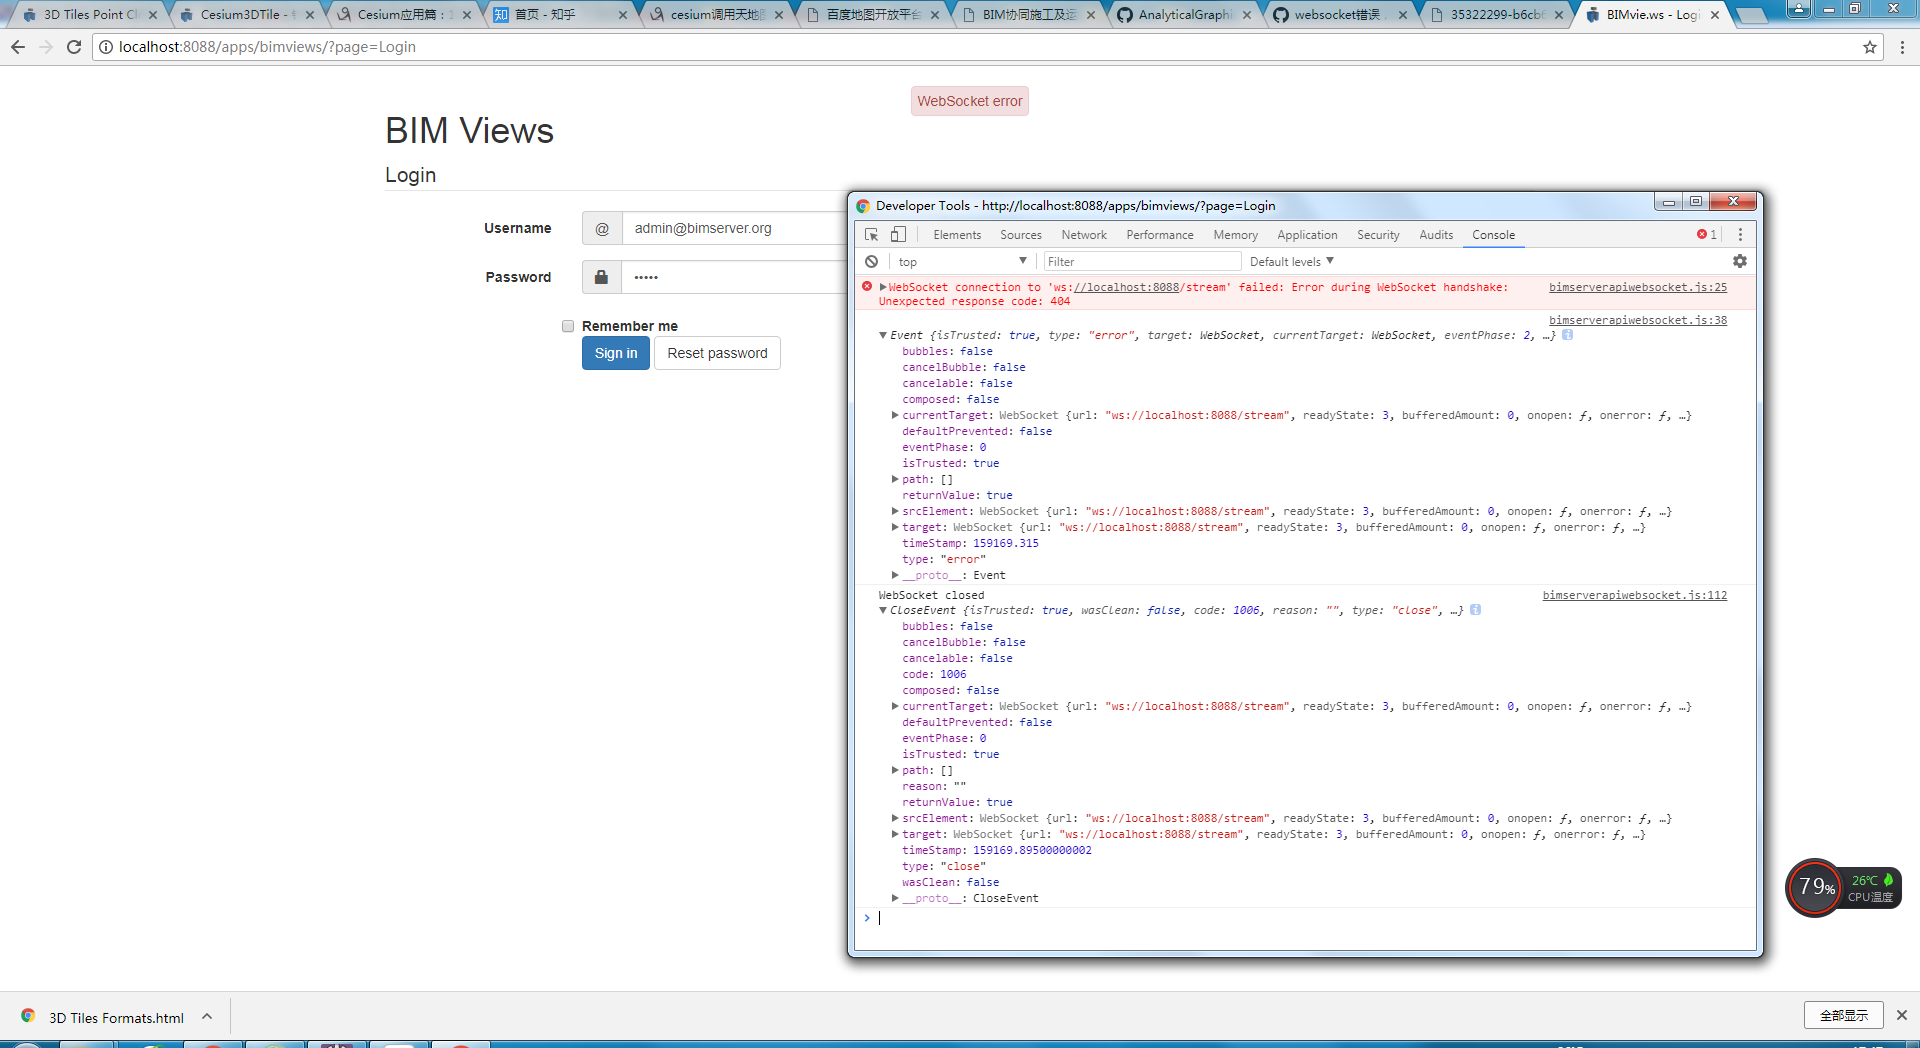Click the Sign in button
This screenshot has height=1048, width=1920.
click(x=615, y=353)
